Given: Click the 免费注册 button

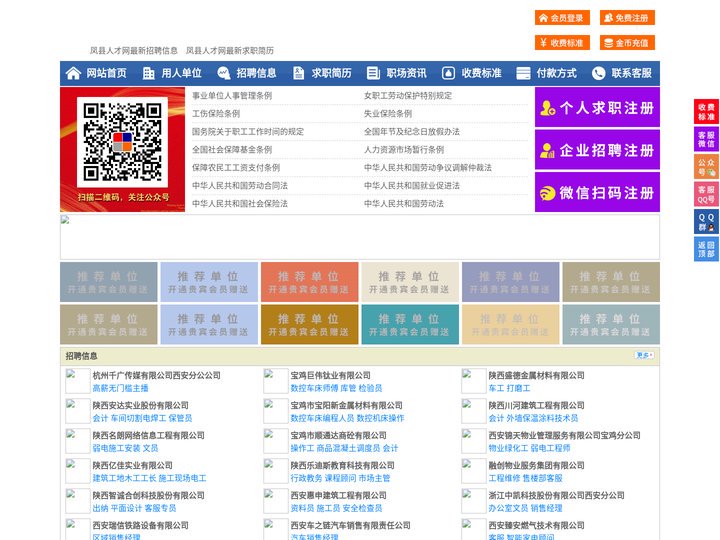Looking at the screenshot, I should tap(627, 18).
